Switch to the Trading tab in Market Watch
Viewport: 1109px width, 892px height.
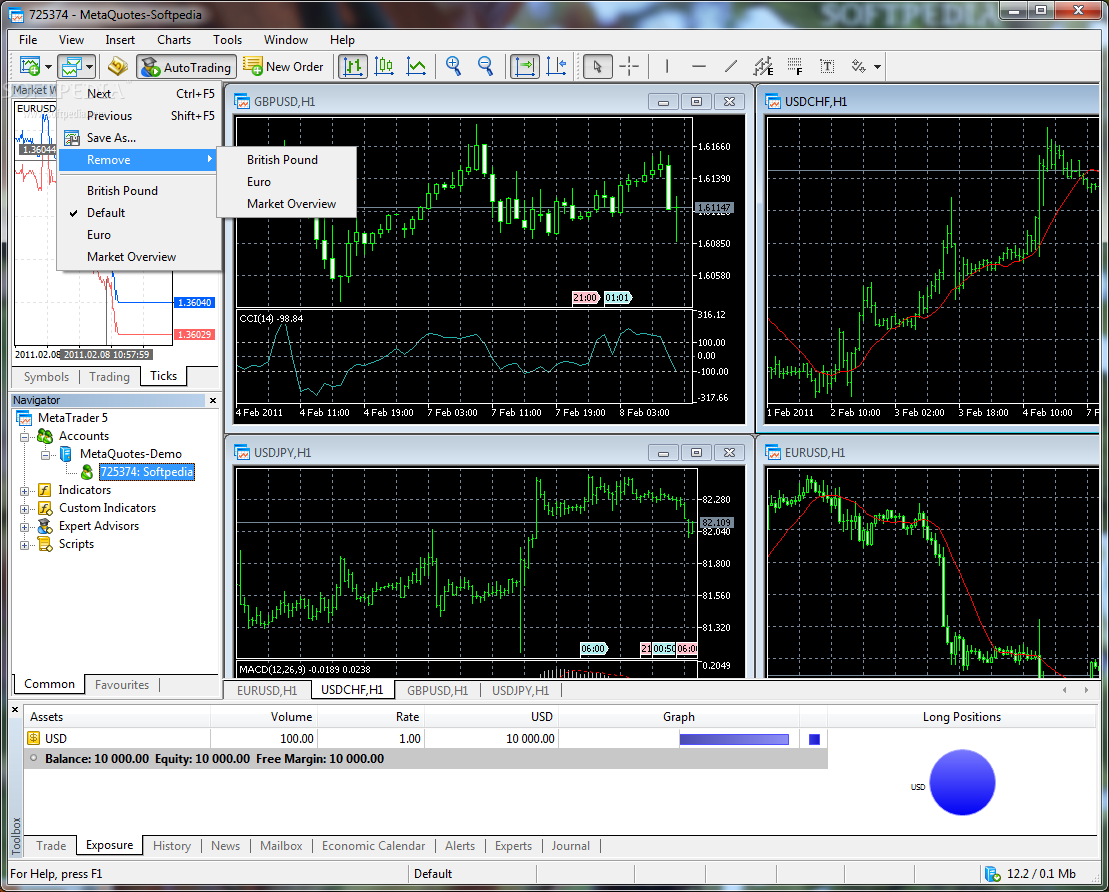(x=110, y=377)
